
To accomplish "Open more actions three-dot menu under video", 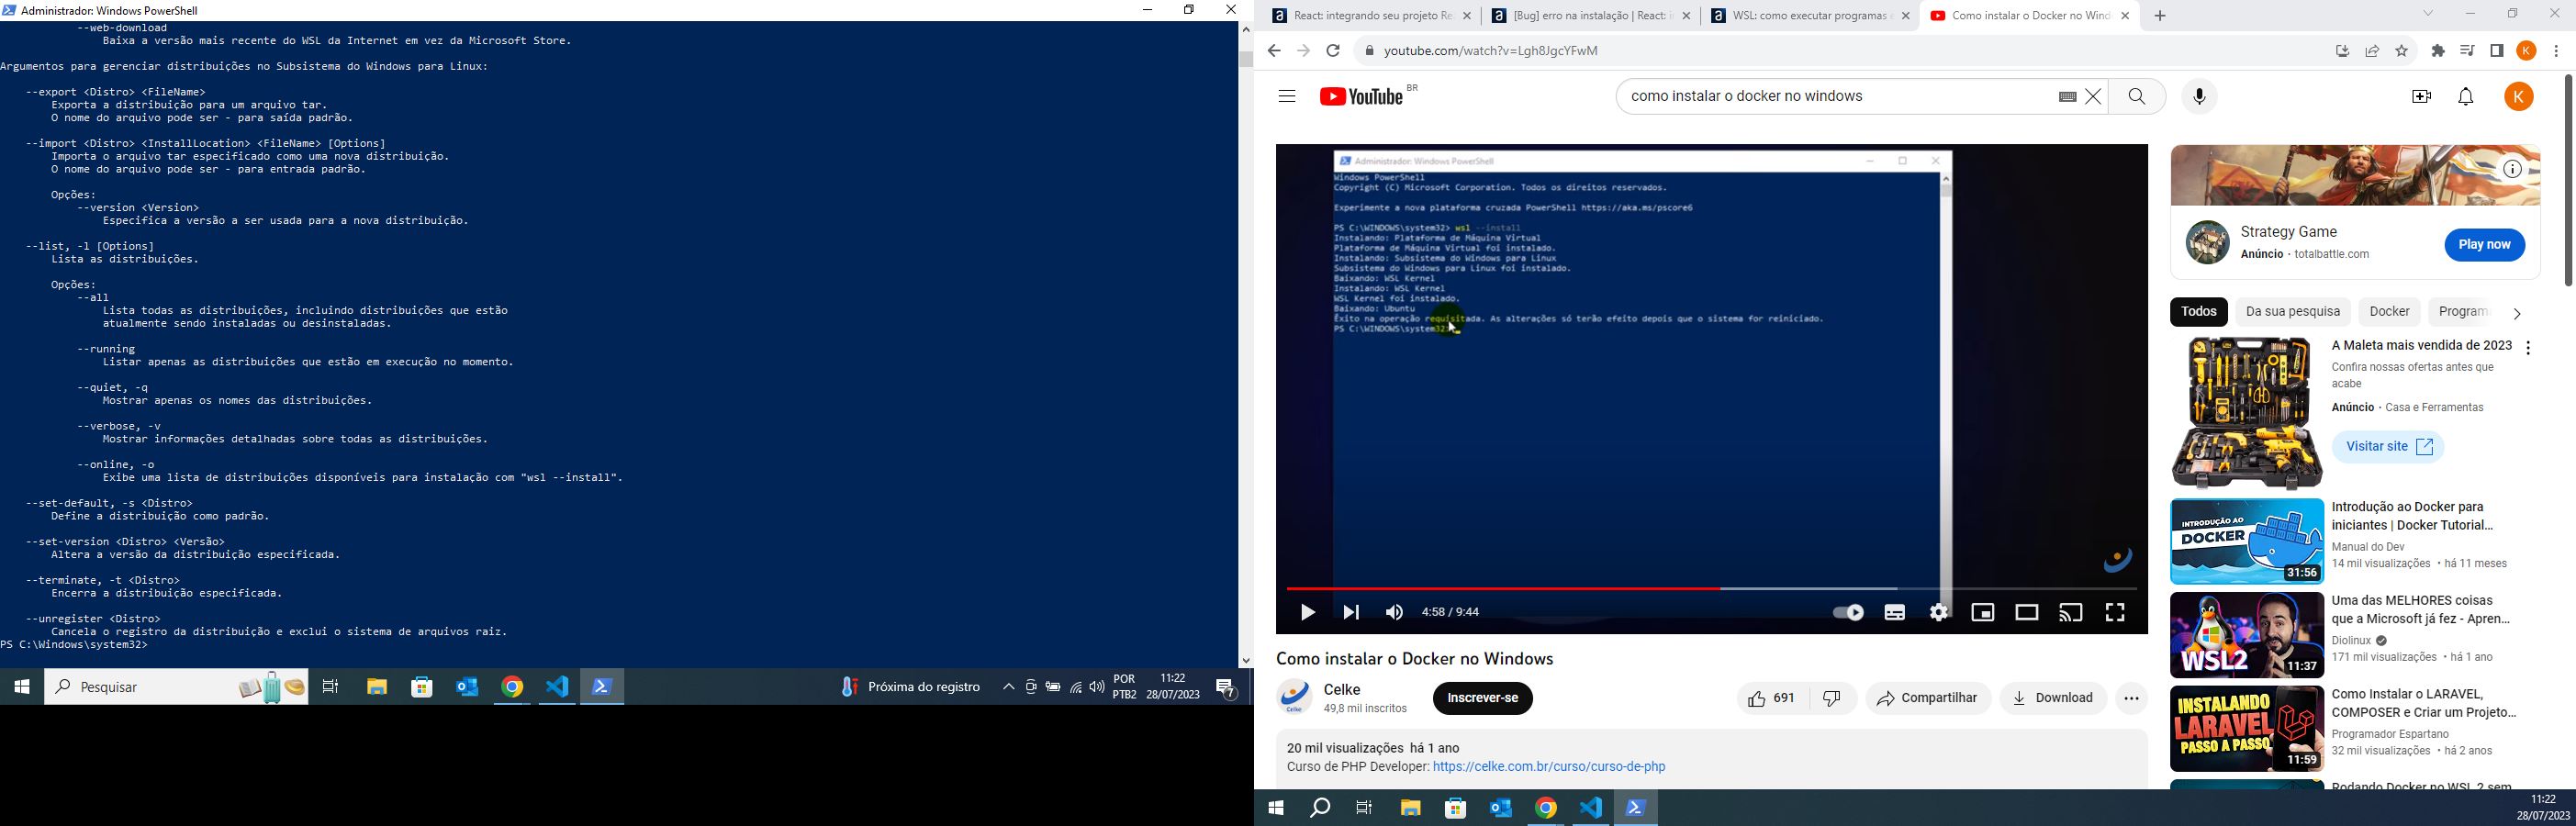I will coord(2132,698).
